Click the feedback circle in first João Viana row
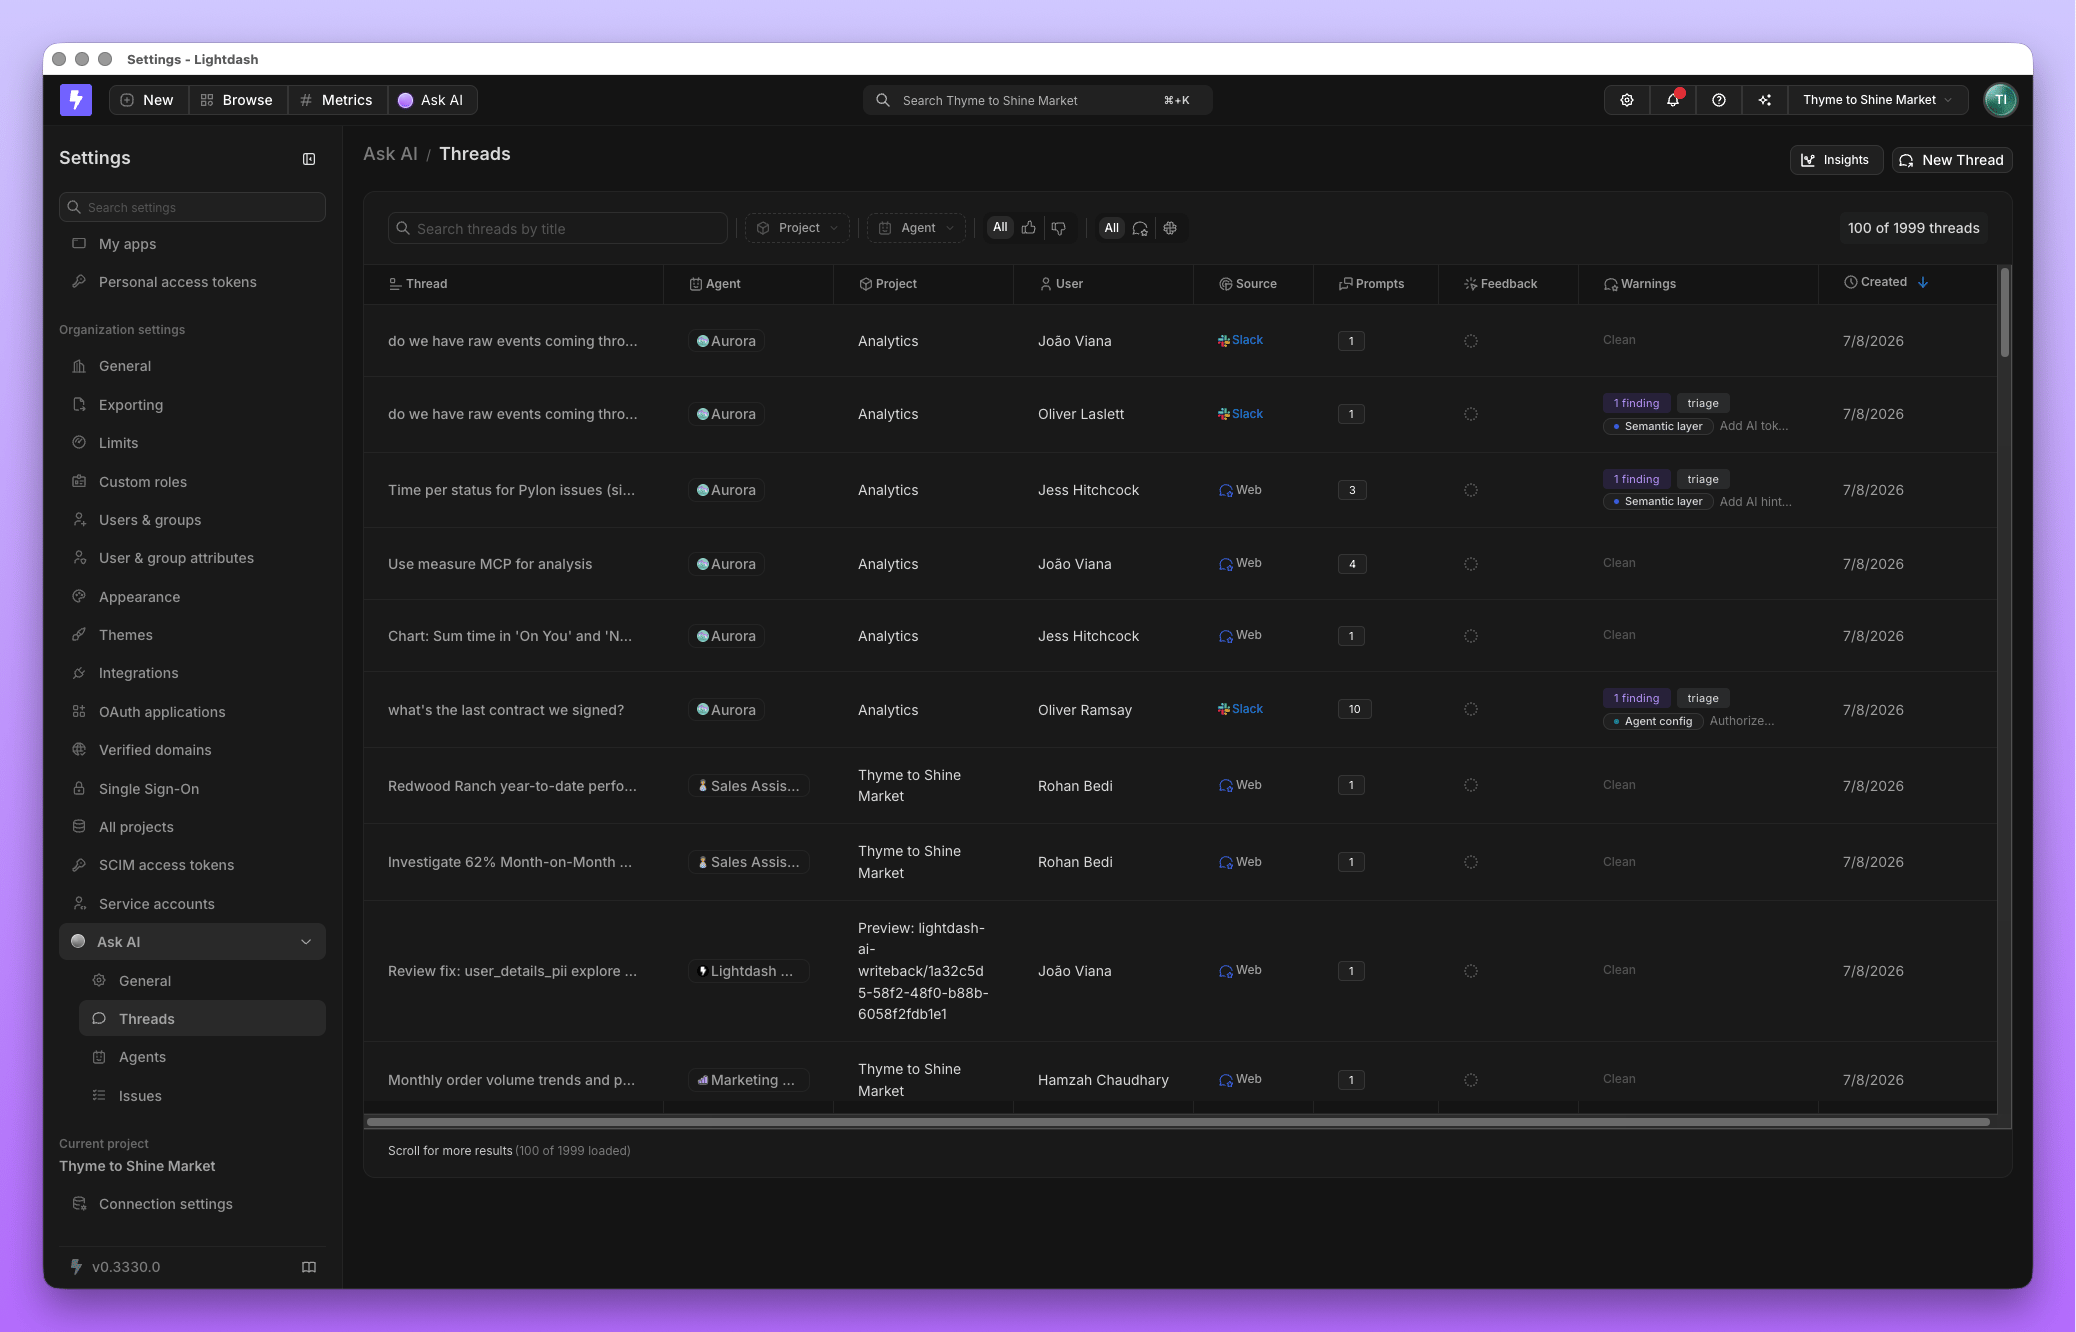 pos(1471,341)
